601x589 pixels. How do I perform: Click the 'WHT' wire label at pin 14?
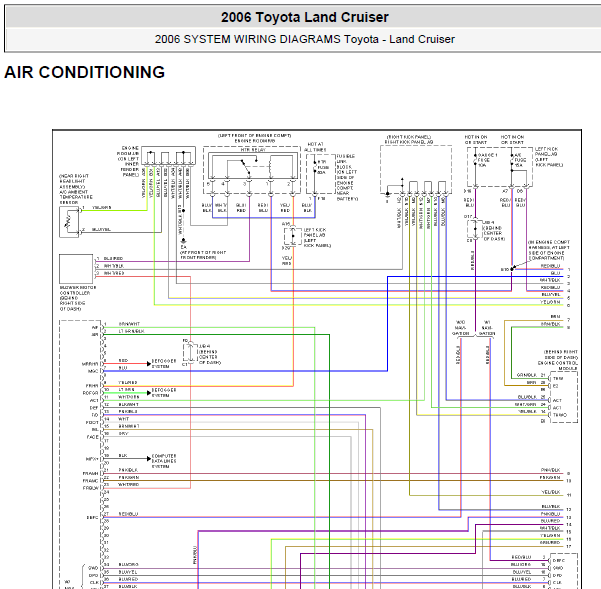[123, 419]
